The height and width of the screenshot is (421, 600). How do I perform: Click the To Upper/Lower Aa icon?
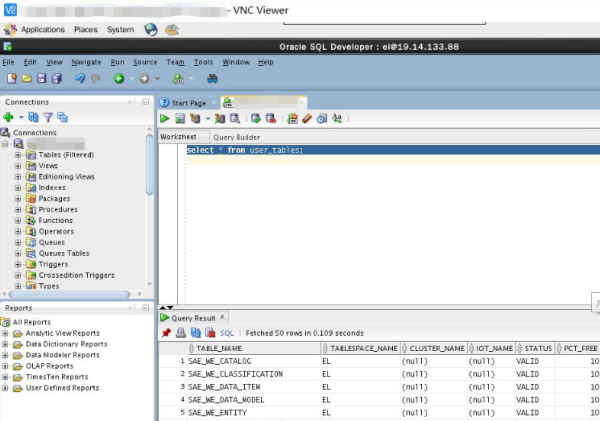click(337, 118)
